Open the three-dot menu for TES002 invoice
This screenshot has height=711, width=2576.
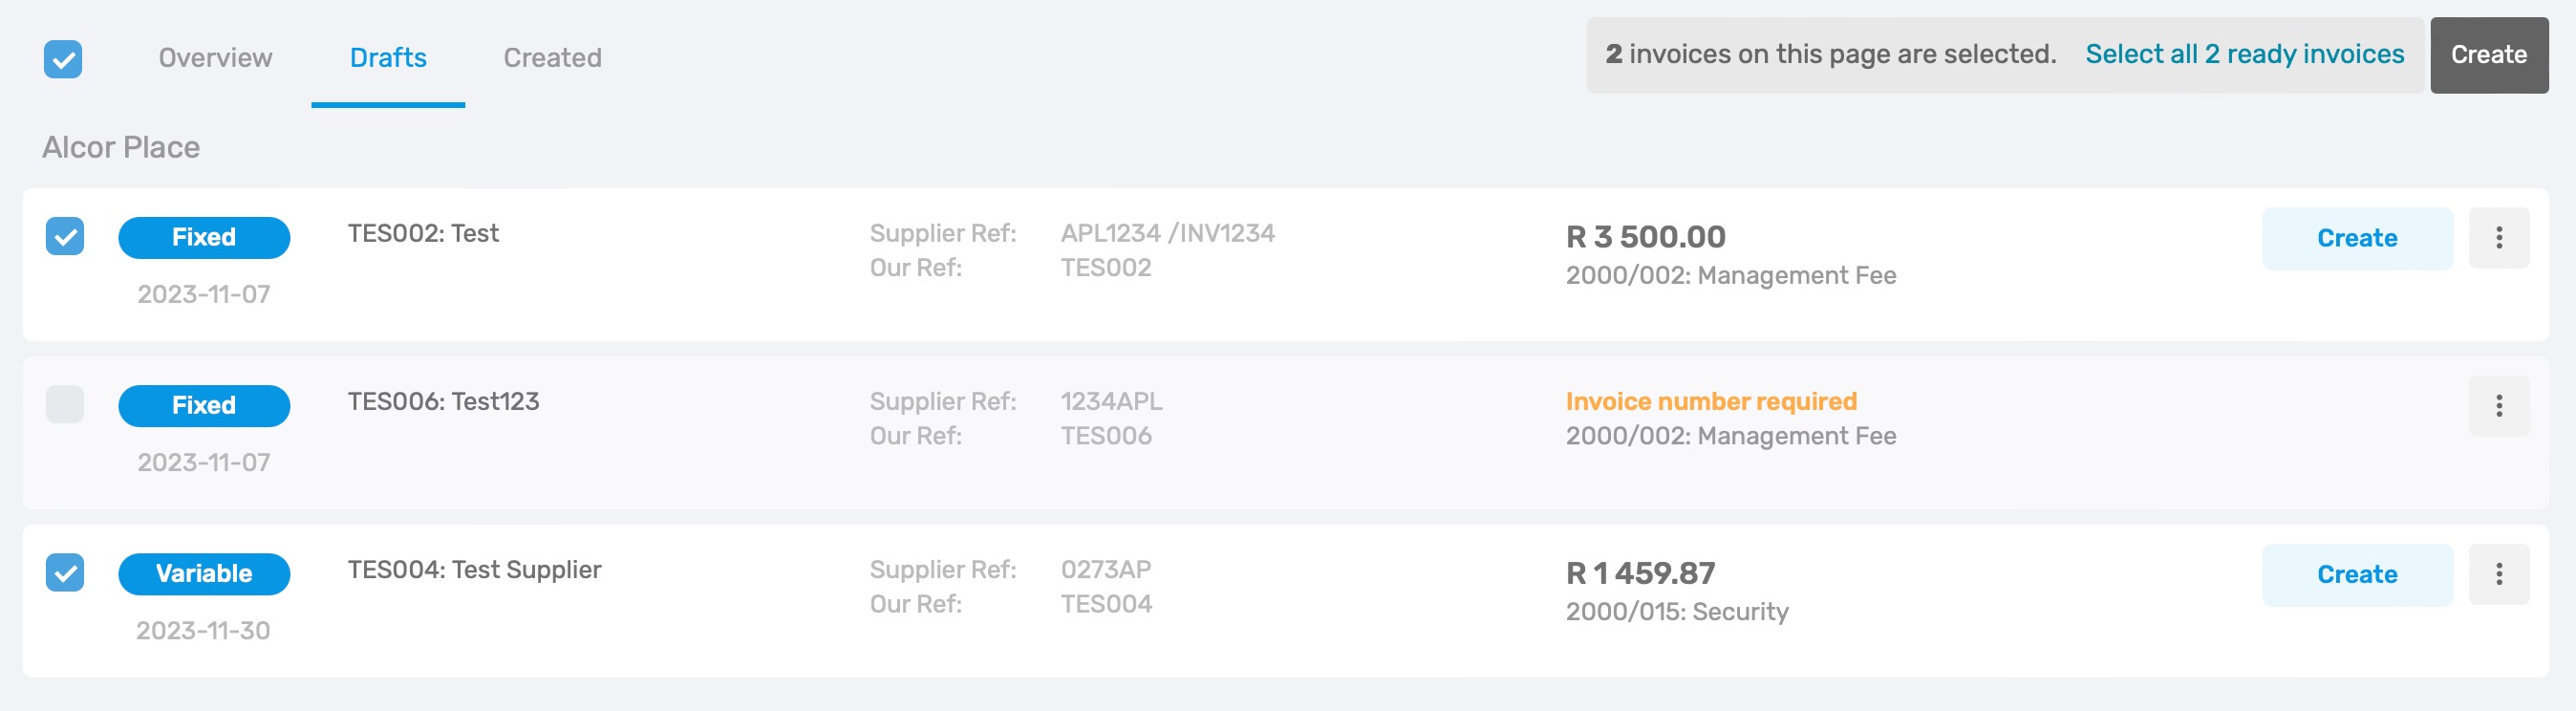pyautogui.click(x=2498, y=238)
